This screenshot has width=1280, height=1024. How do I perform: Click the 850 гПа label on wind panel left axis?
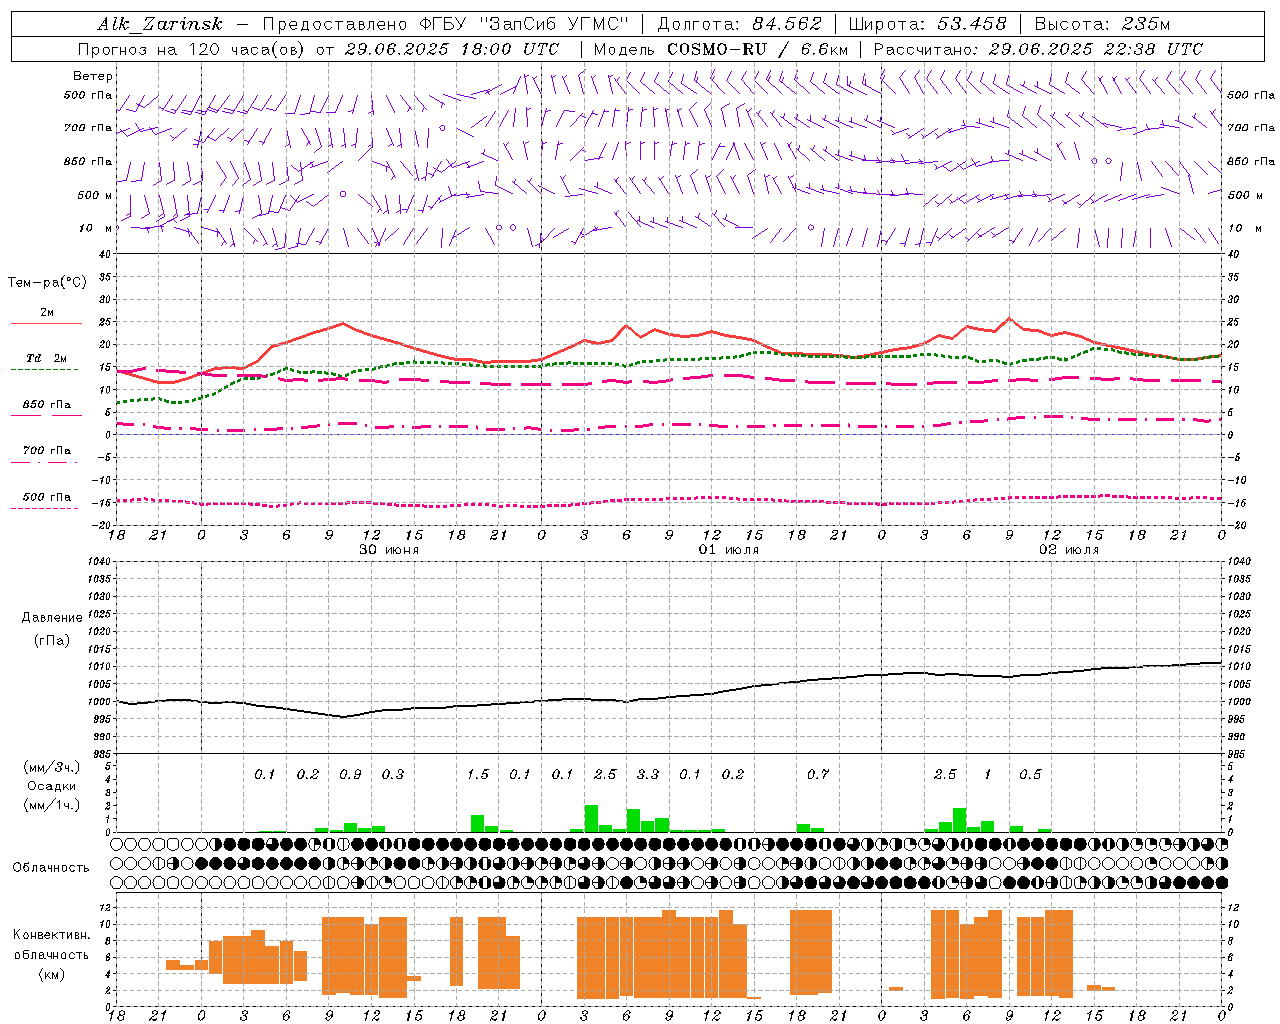pyautogui.click(x=88, y=162)
